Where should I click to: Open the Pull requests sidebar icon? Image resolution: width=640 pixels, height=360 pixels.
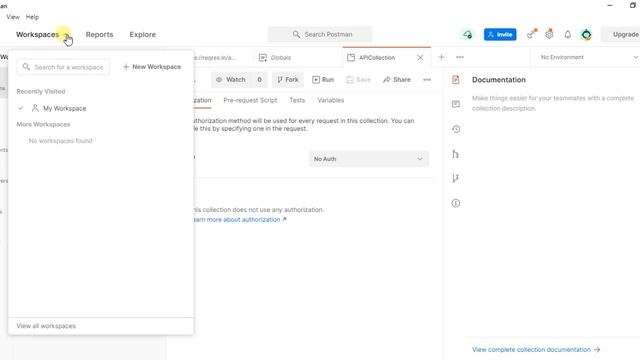coord(456,154)
